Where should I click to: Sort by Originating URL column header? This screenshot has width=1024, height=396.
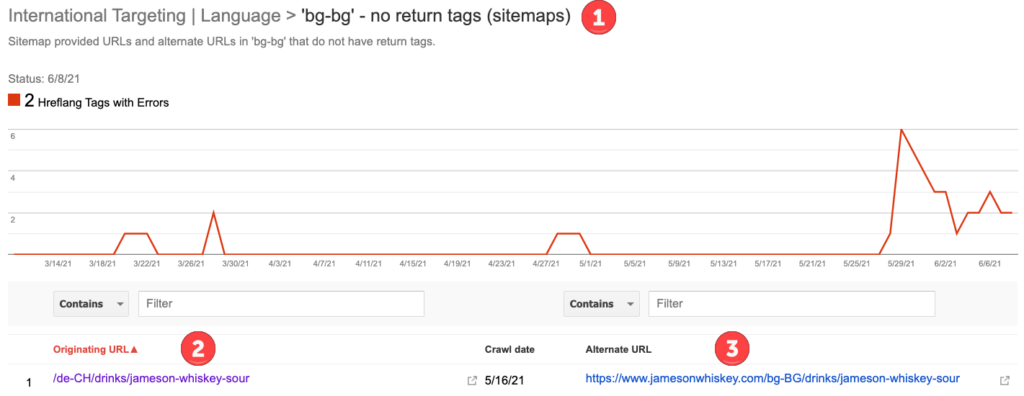click(x=91, y=350)
